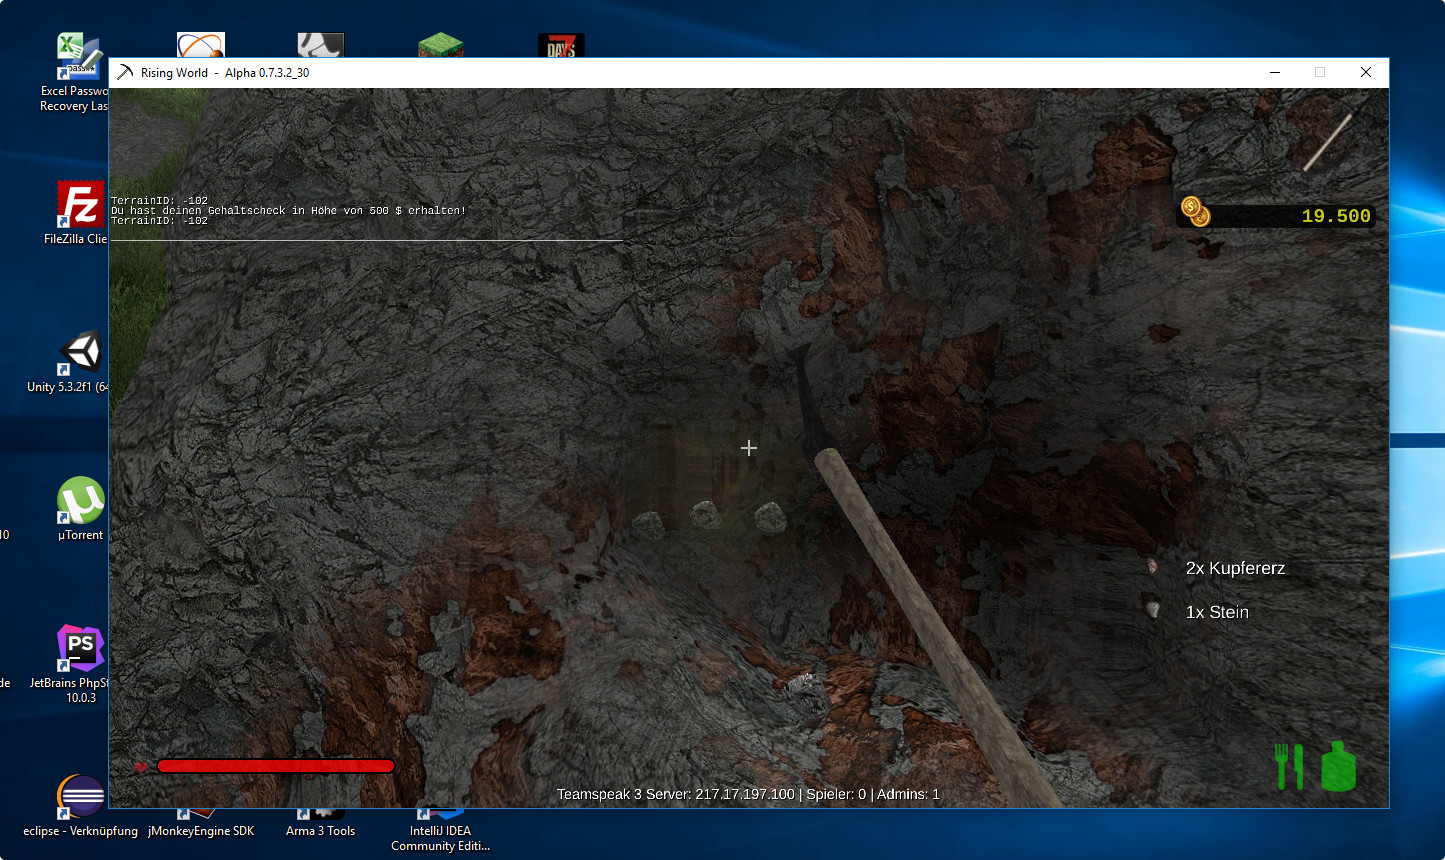Click the heart icon beside the health bar
Image resolution: width=1445 pixels, height=860 pixels.
(141, 766)
